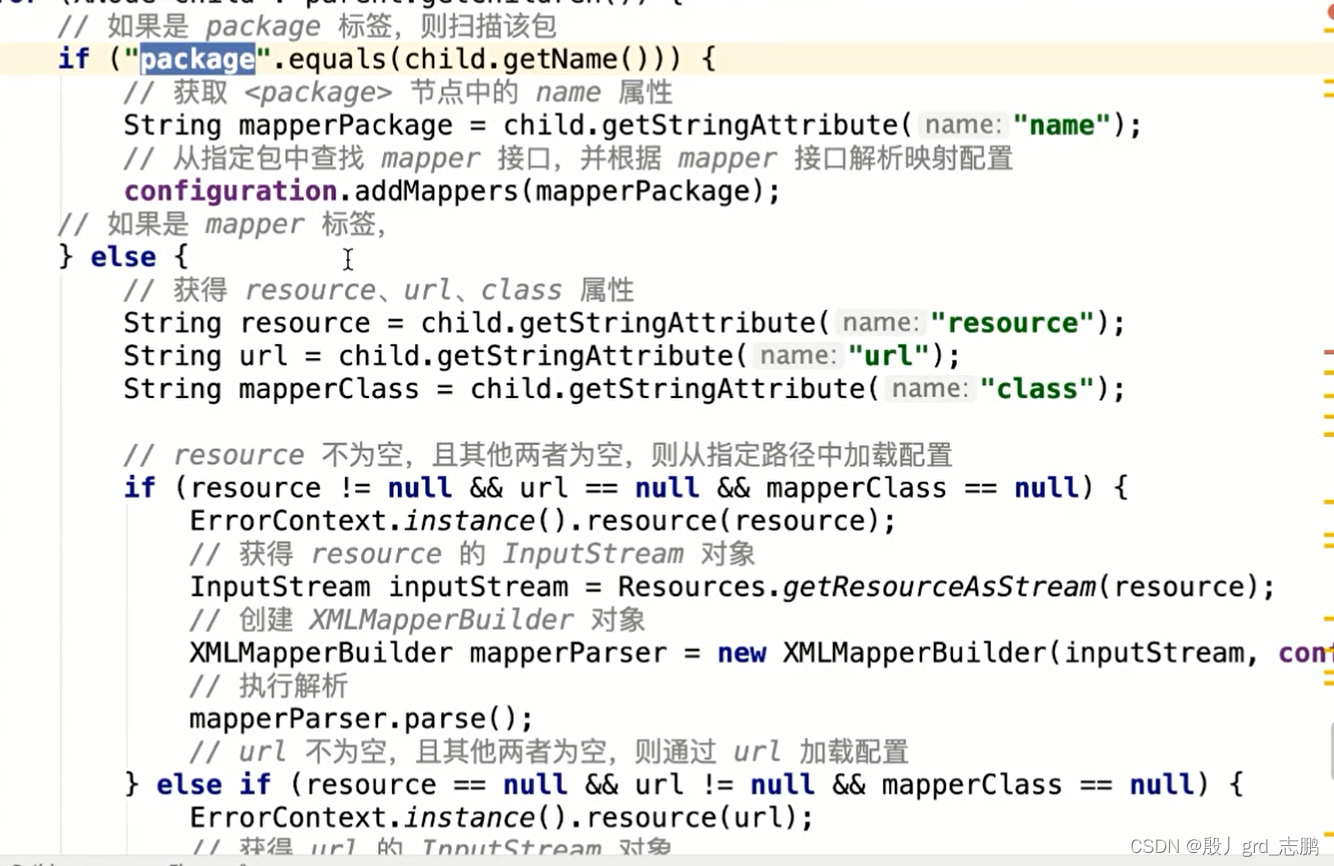Click the configuration field before addMappers
This screenshot has height=866, width=1334.
click(x=230, y=191)
